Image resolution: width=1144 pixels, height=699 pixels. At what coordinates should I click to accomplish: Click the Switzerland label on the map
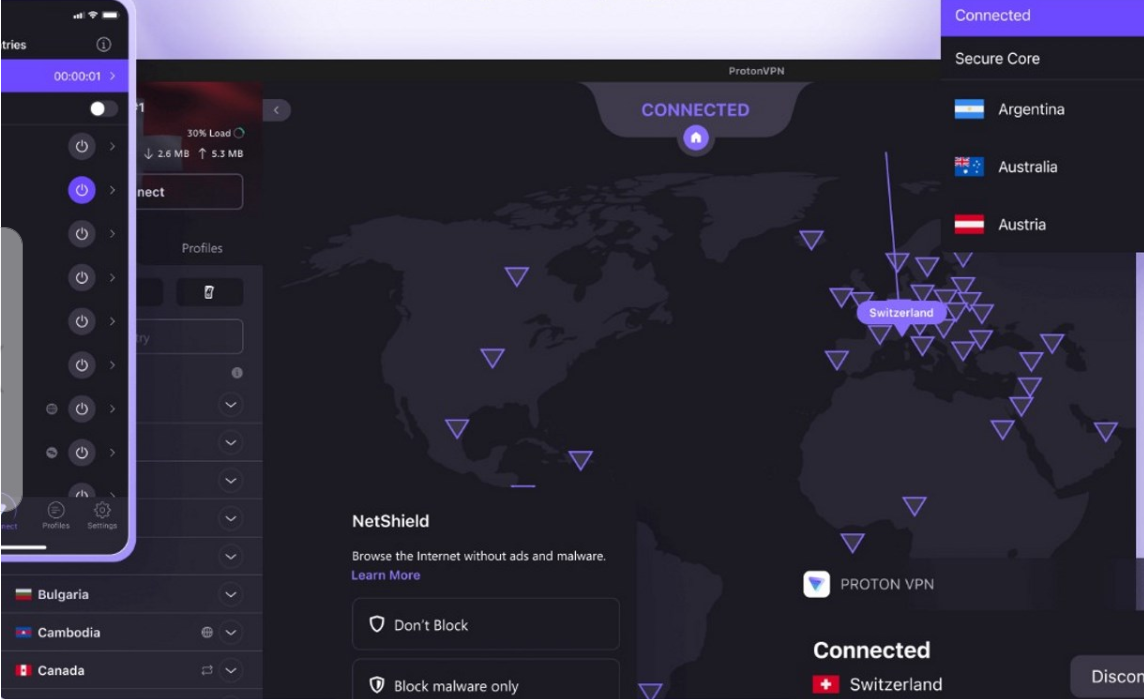pos(901,312)
